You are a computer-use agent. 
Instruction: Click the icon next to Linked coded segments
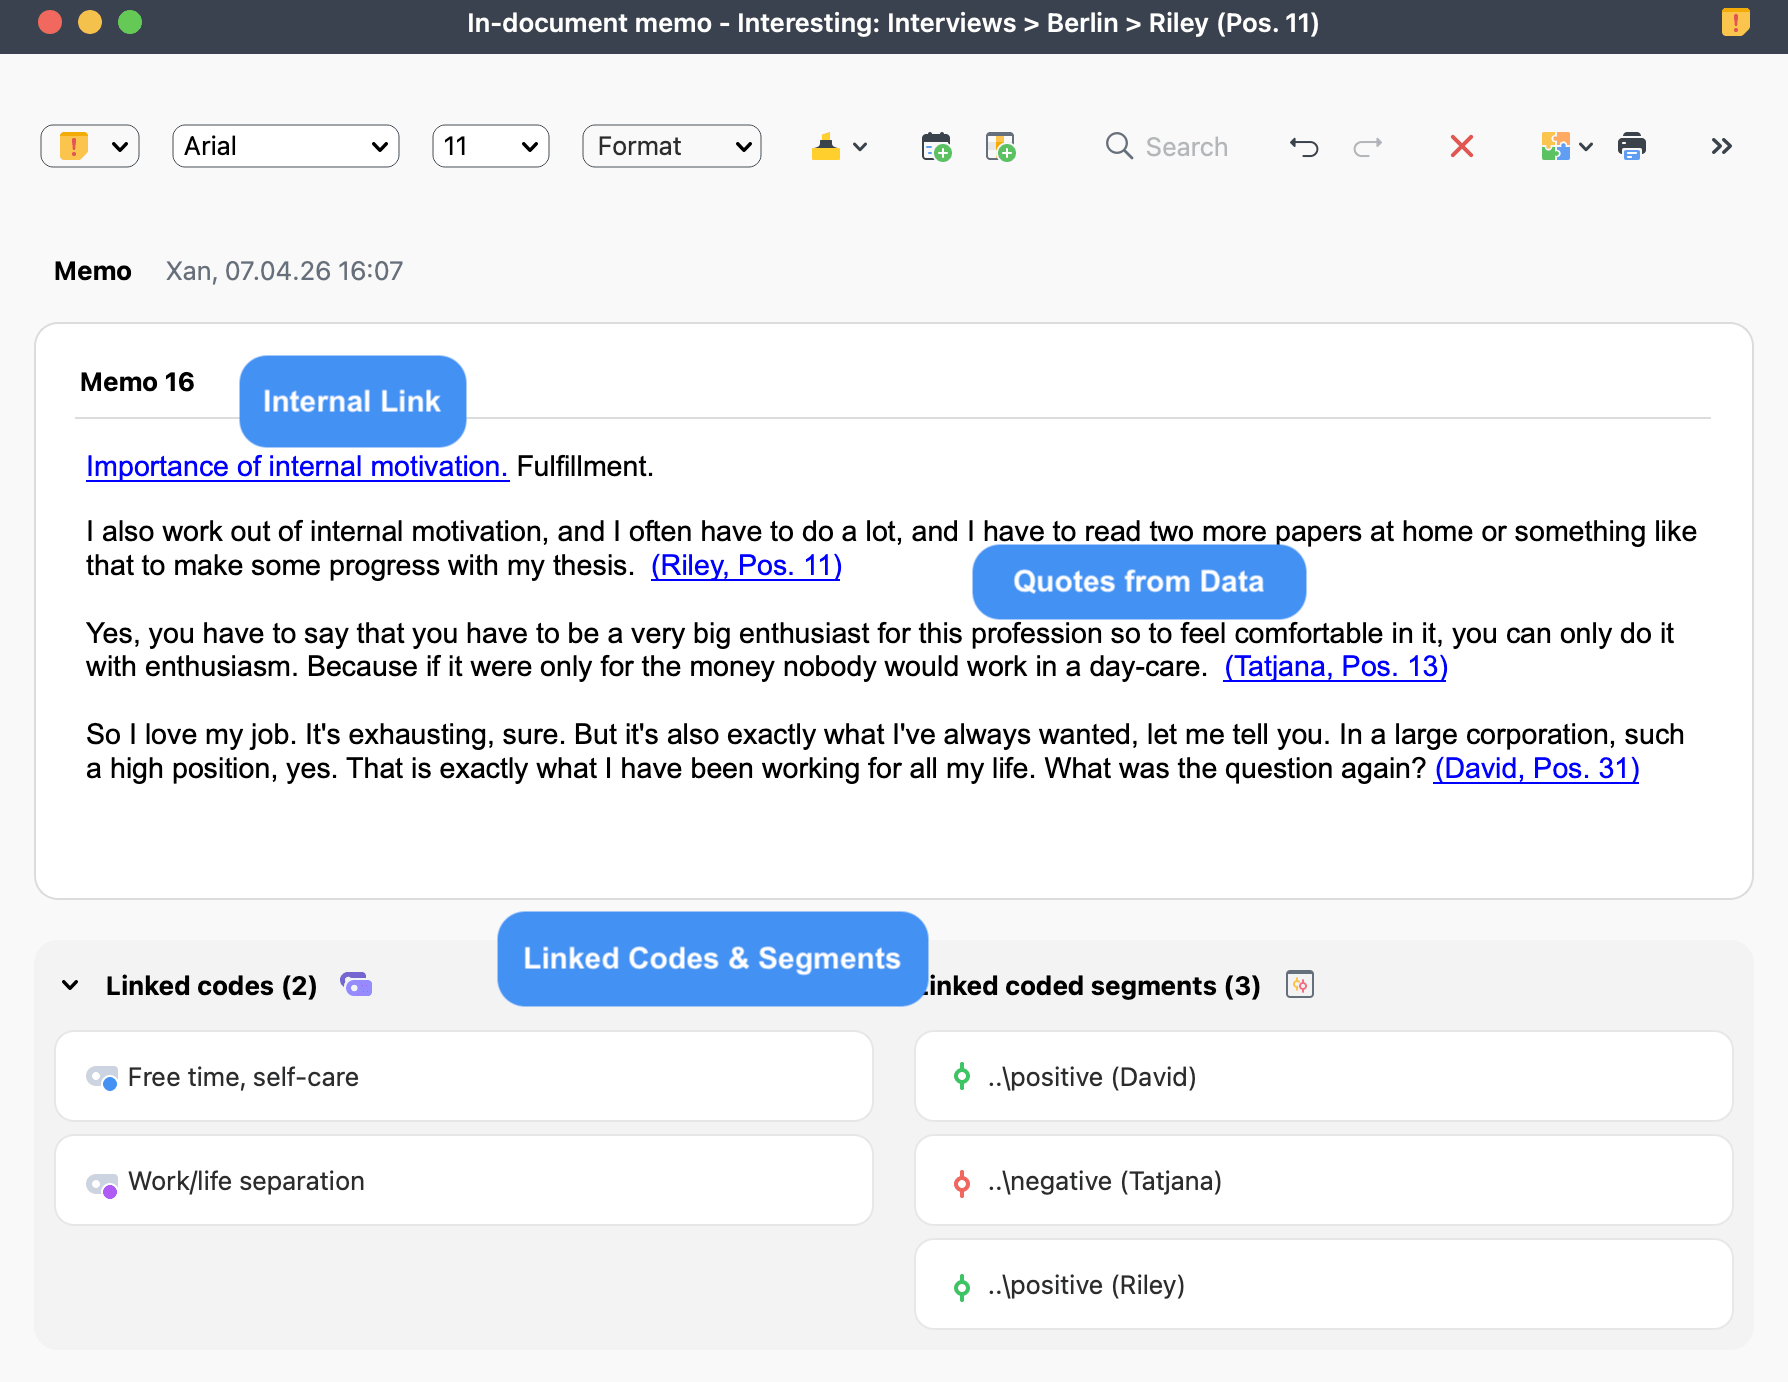click(x=1298, y=985)
